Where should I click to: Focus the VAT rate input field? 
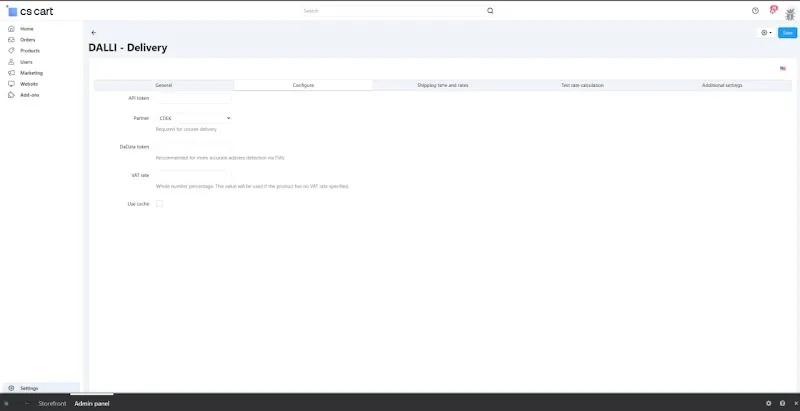click(x=193, y=175)
